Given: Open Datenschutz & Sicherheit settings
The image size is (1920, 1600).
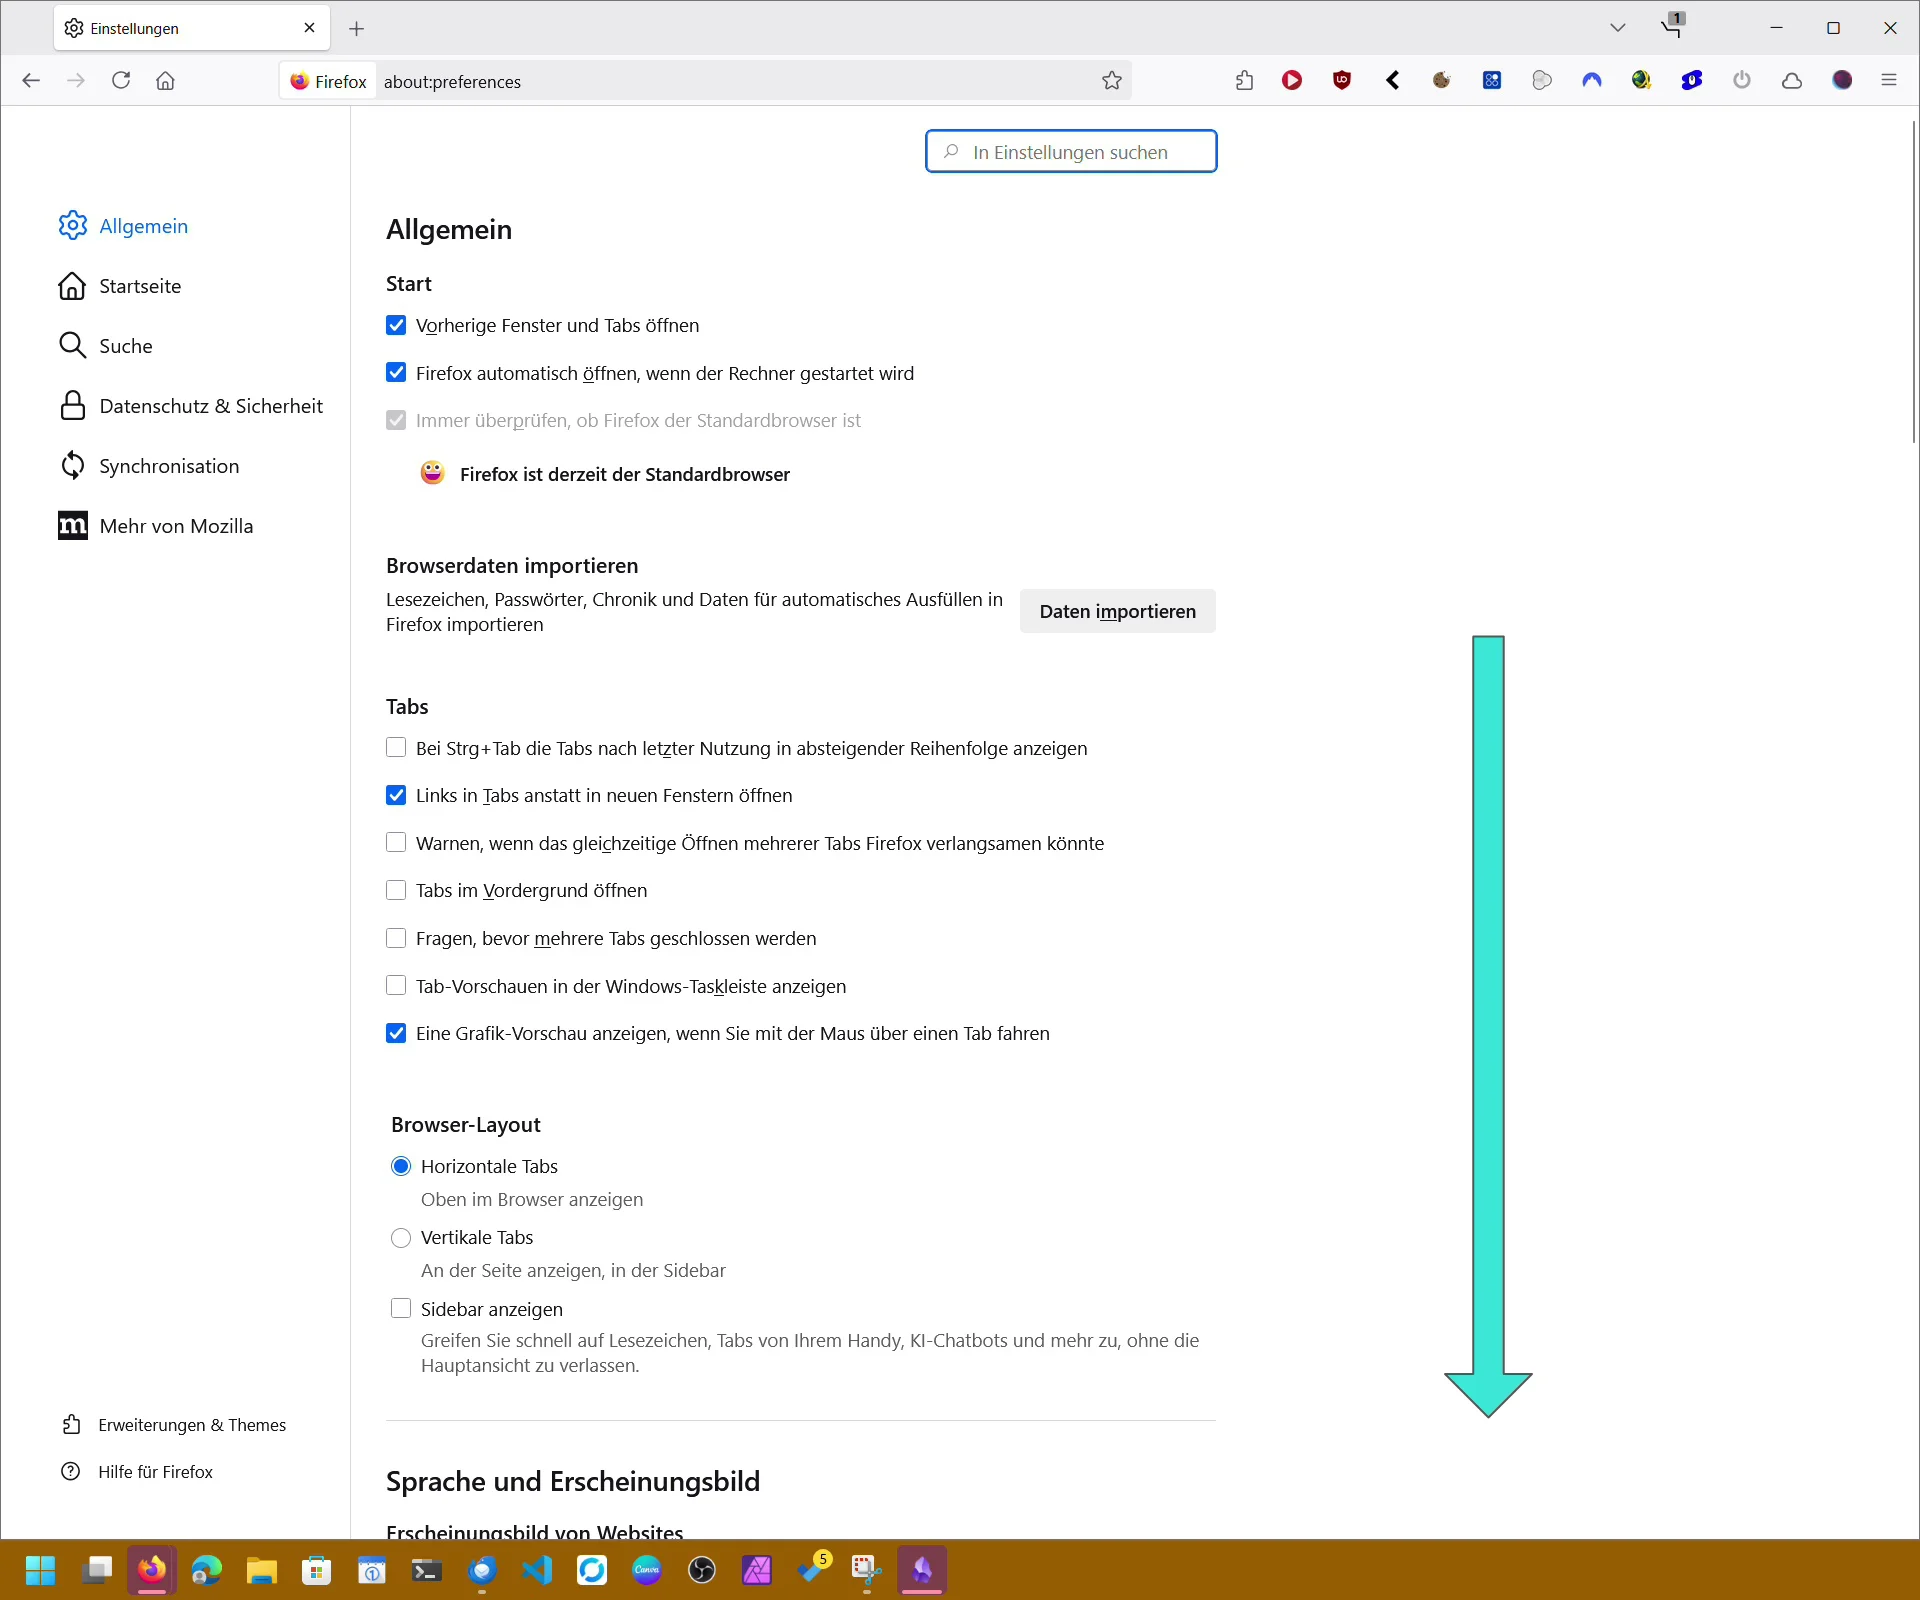Looking at the screenshot, I should tap(191, 406).
